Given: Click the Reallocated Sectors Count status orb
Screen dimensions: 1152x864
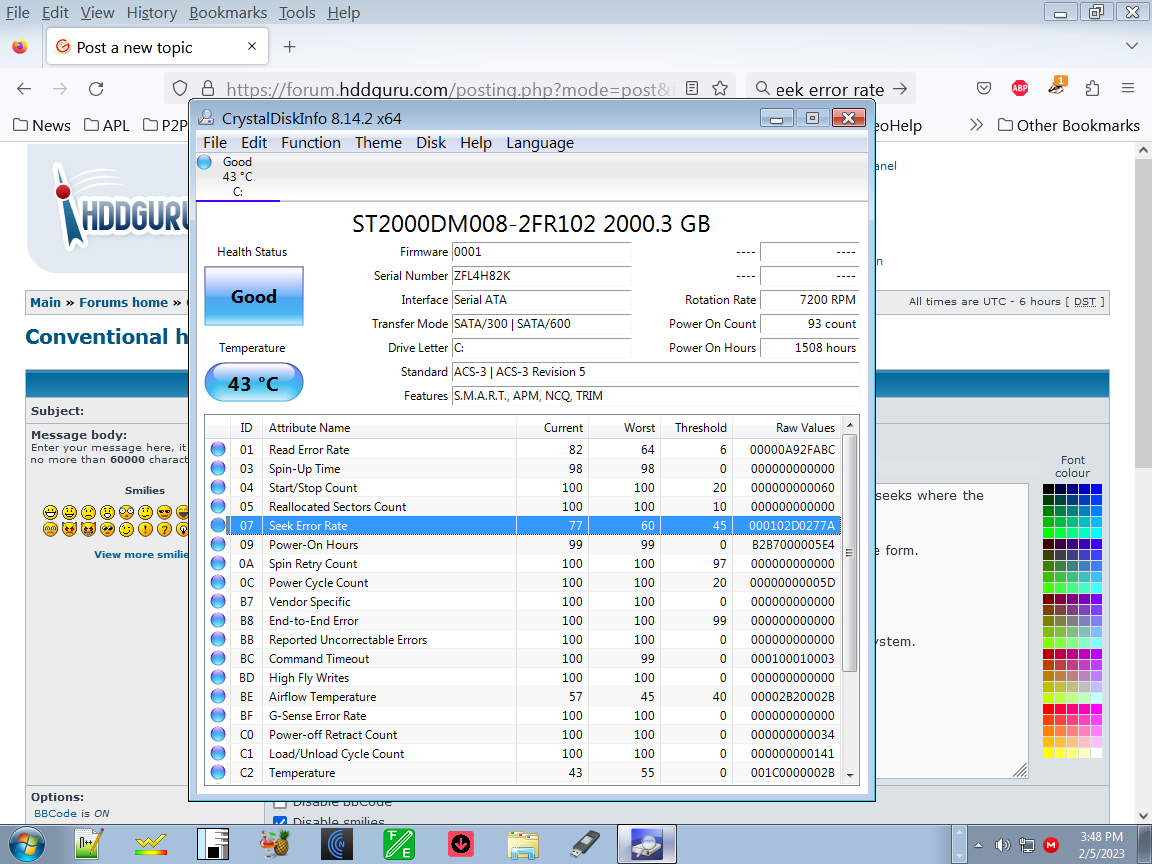Looking at the screenshot, I should [218, 506].
